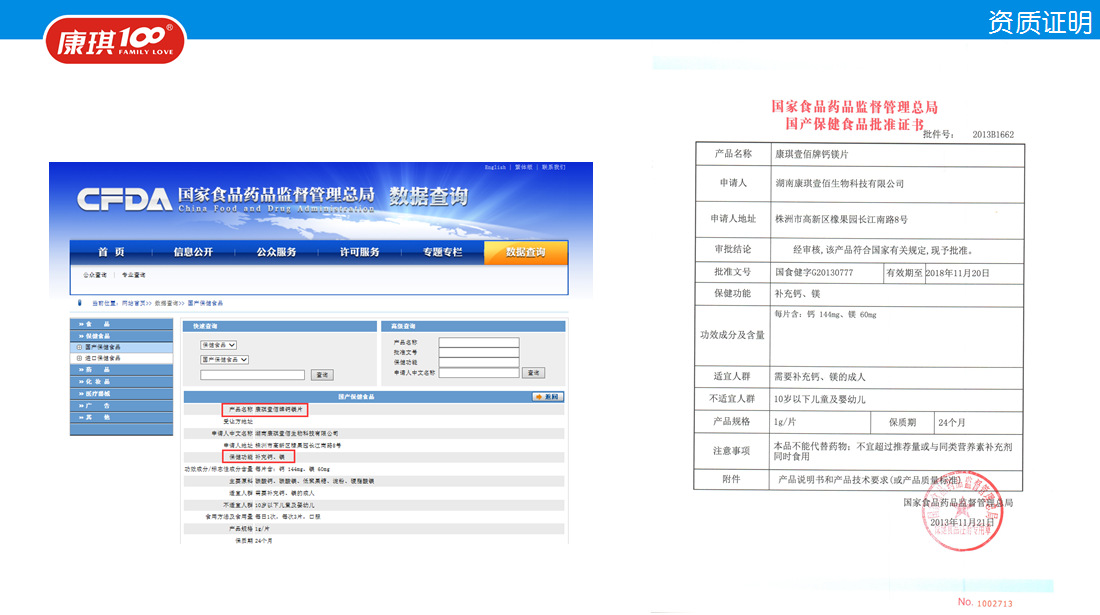Click the 网站首页 breadcrumb link
This screenshot has width=1100, height=615.
point(134,303)
